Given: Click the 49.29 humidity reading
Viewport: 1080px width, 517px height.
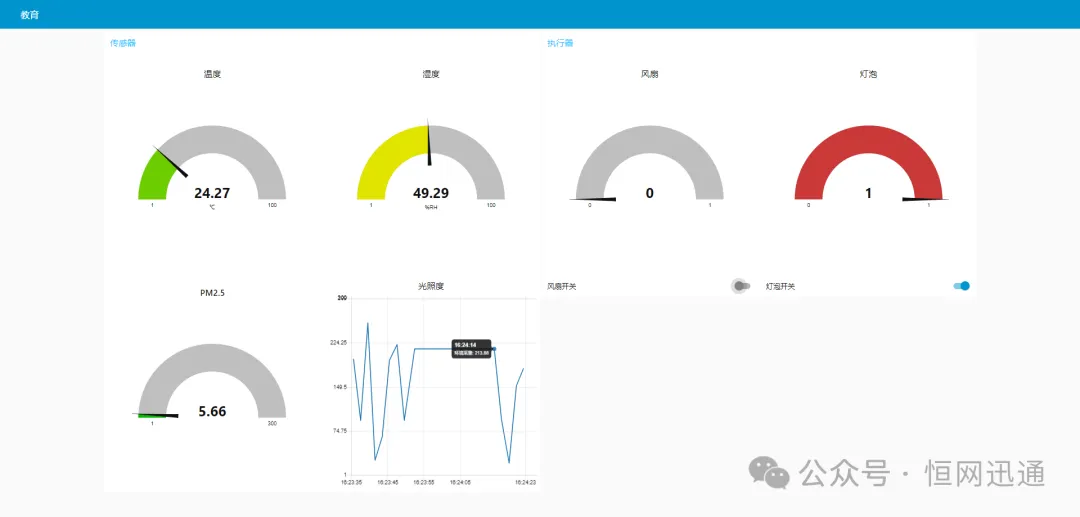Looking at the screenshot, I should [431, 193].
